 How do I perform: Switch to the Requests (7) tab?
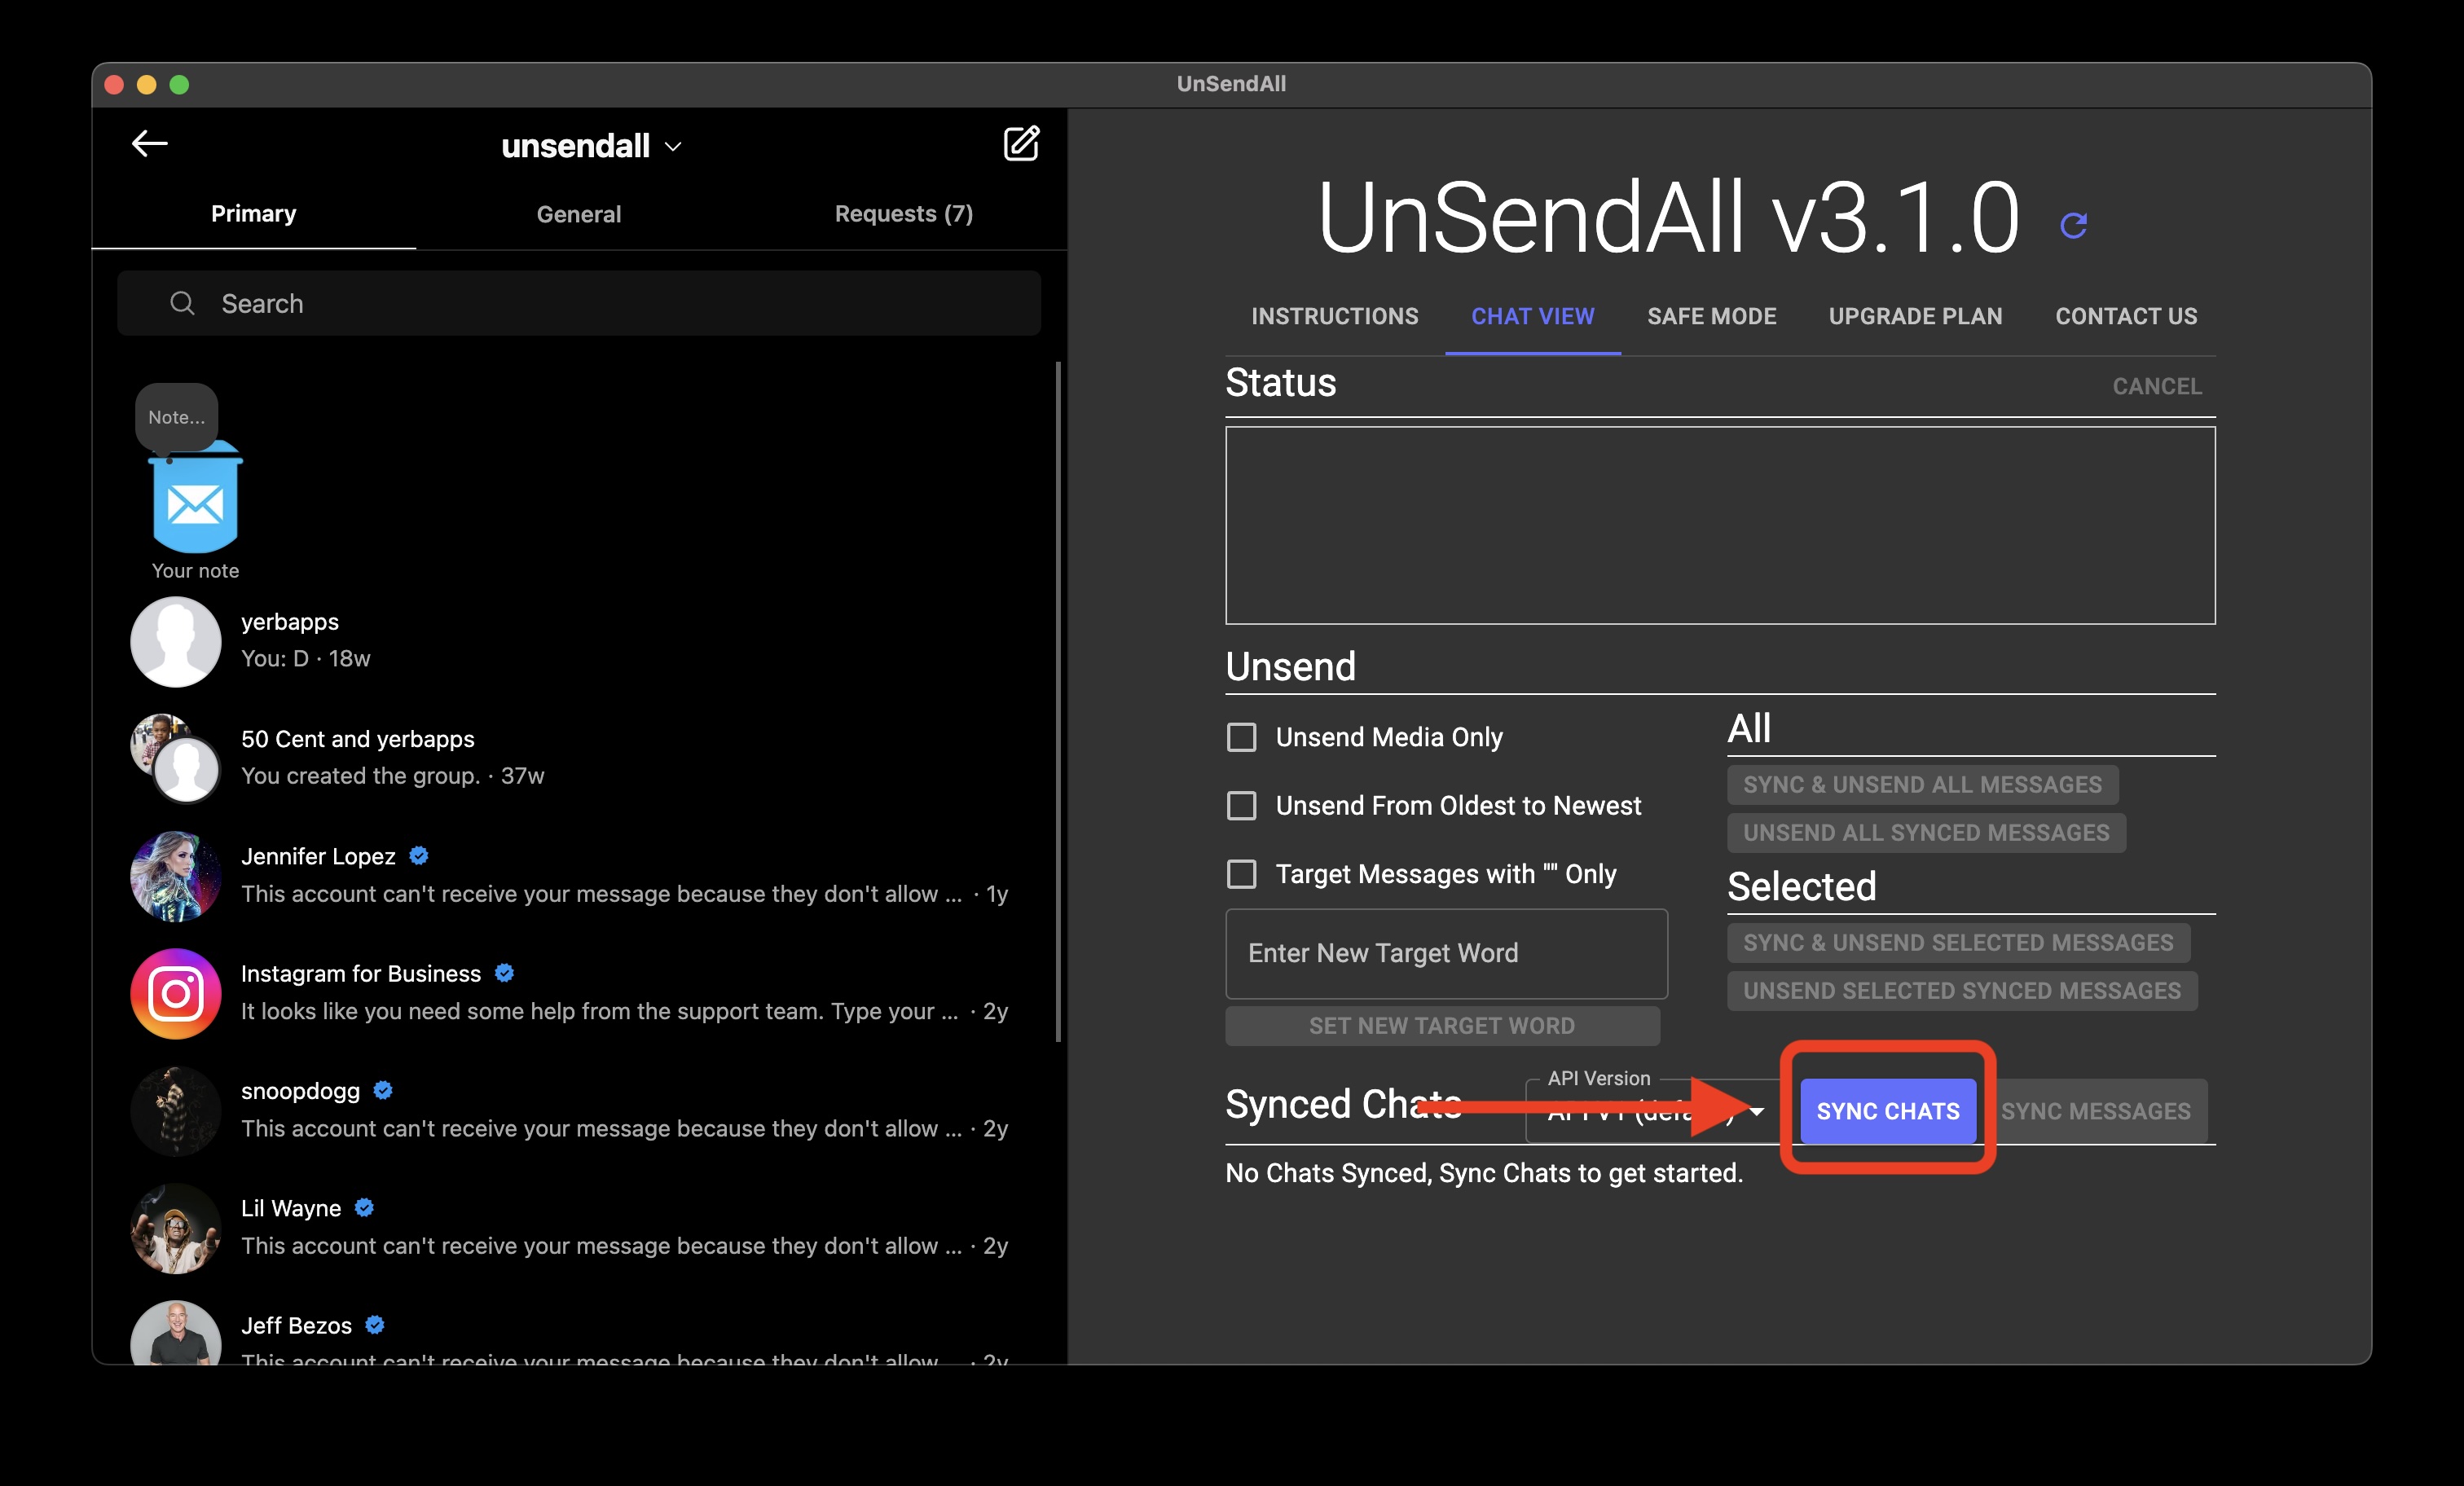[x=903, y=214]
